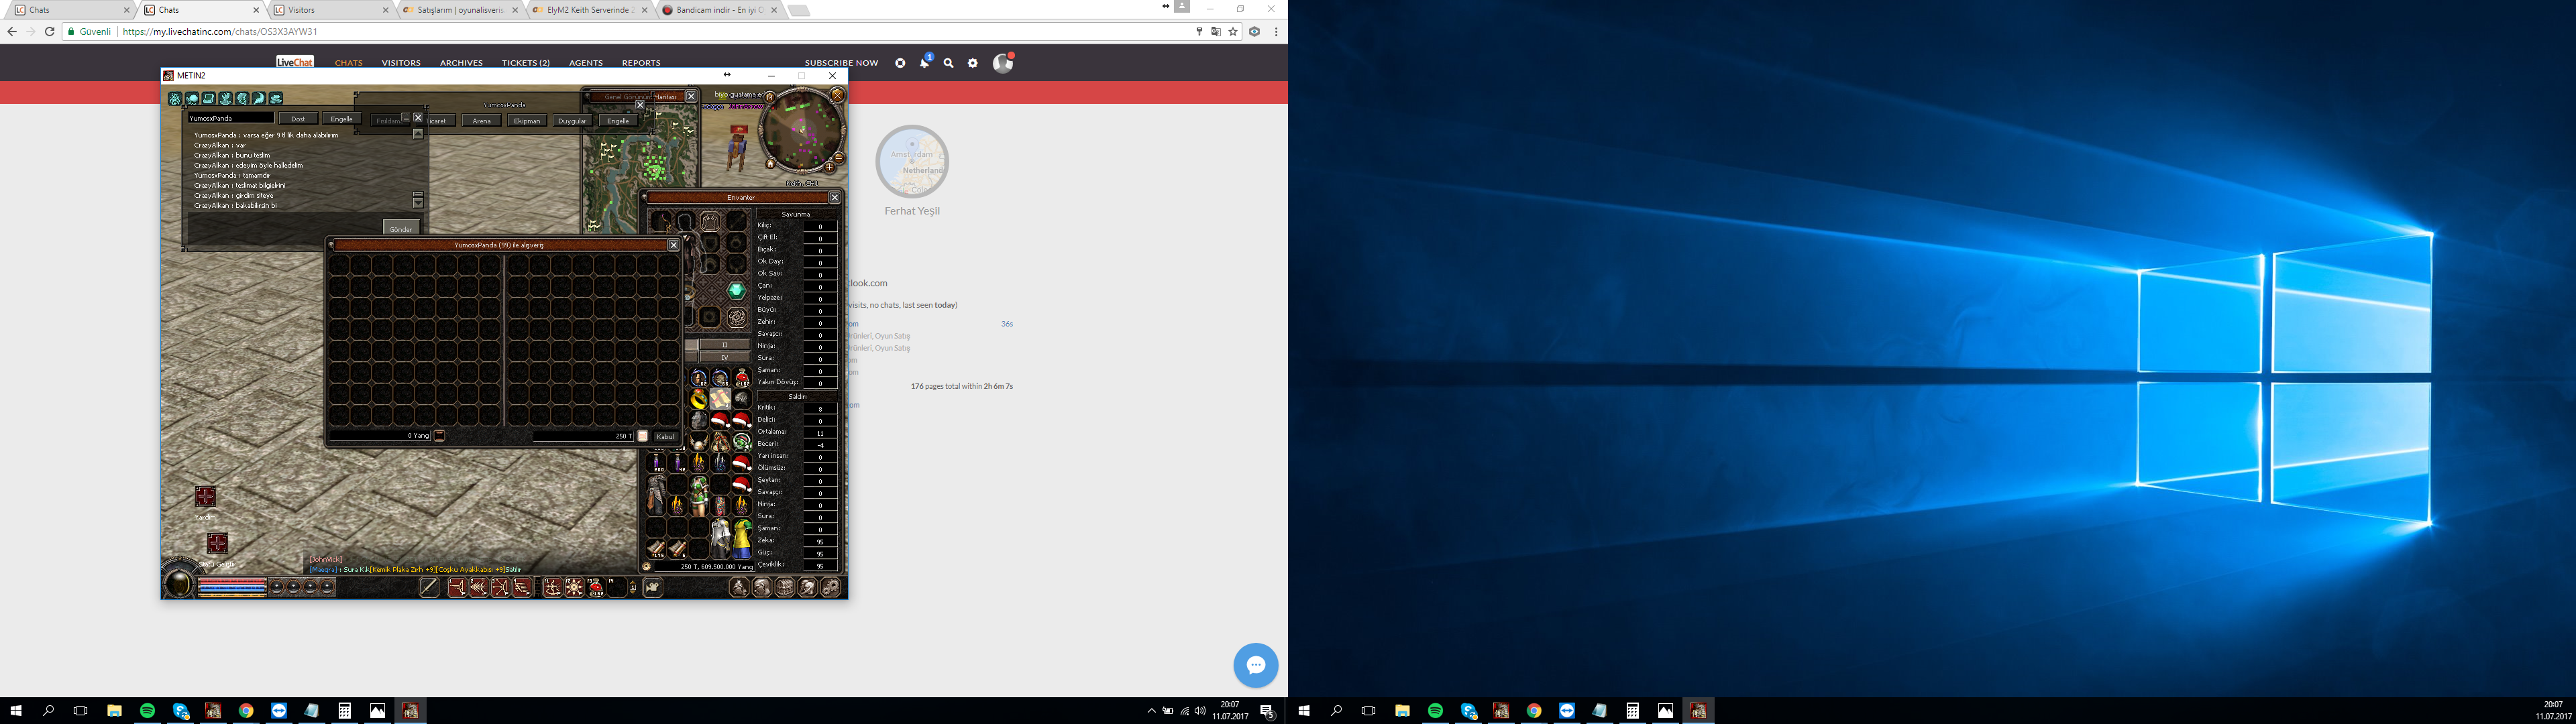Click the Statü Geliştir red cross icon
Viewport: 2576px width, 724px height.
coord(217,543)
